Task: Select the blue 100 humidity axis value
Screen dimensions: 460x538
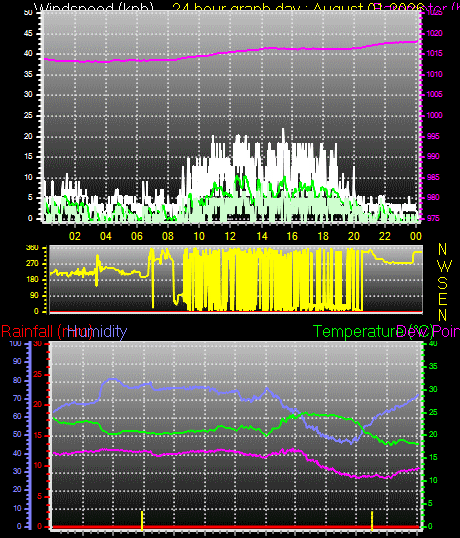Action: point(15,343)
